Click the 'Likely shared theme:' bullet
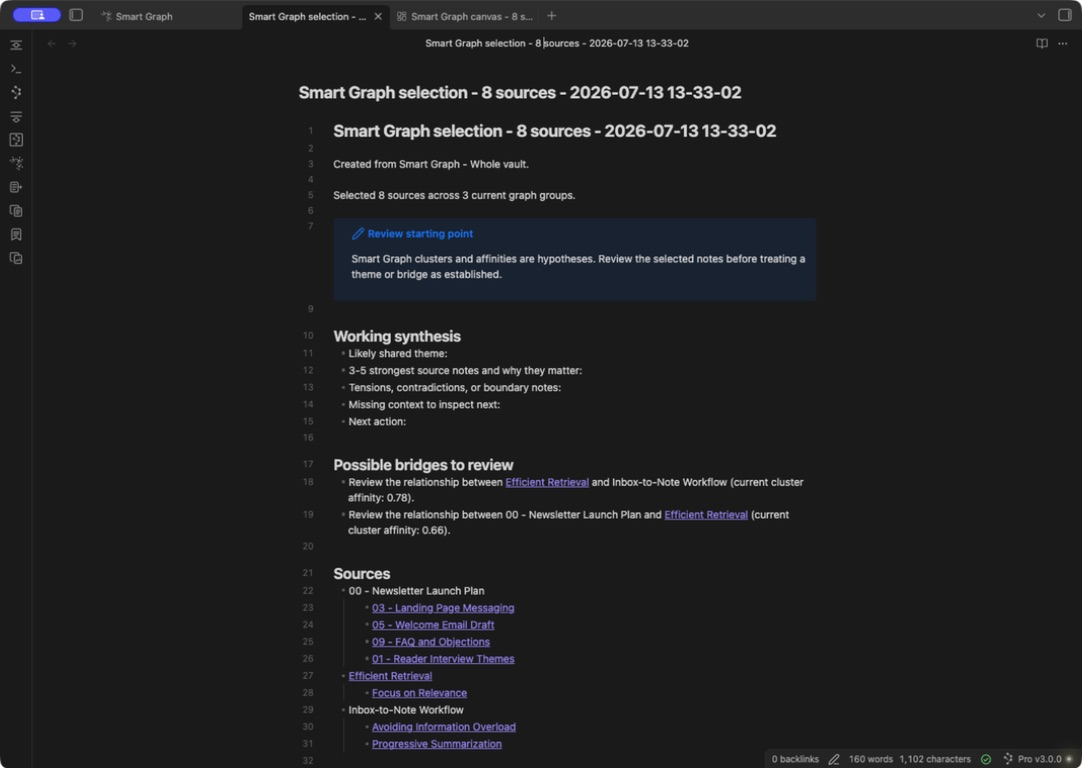 pos(397,353)
